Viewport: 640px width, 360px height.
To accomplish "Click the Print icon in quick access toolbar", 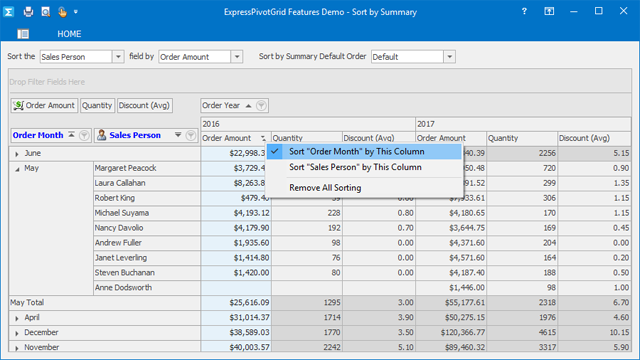I will [x=28, y=12].
